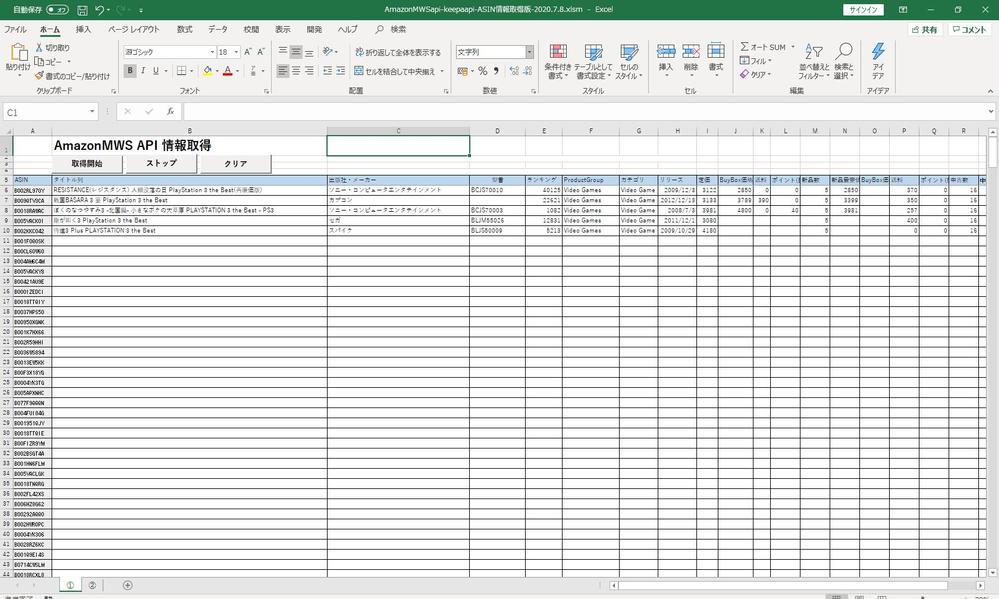The height and width of the screenshot is (599, 999).
Task: Open the Insert (挿入) ribbon tab
Action: [x=83, y=29]
